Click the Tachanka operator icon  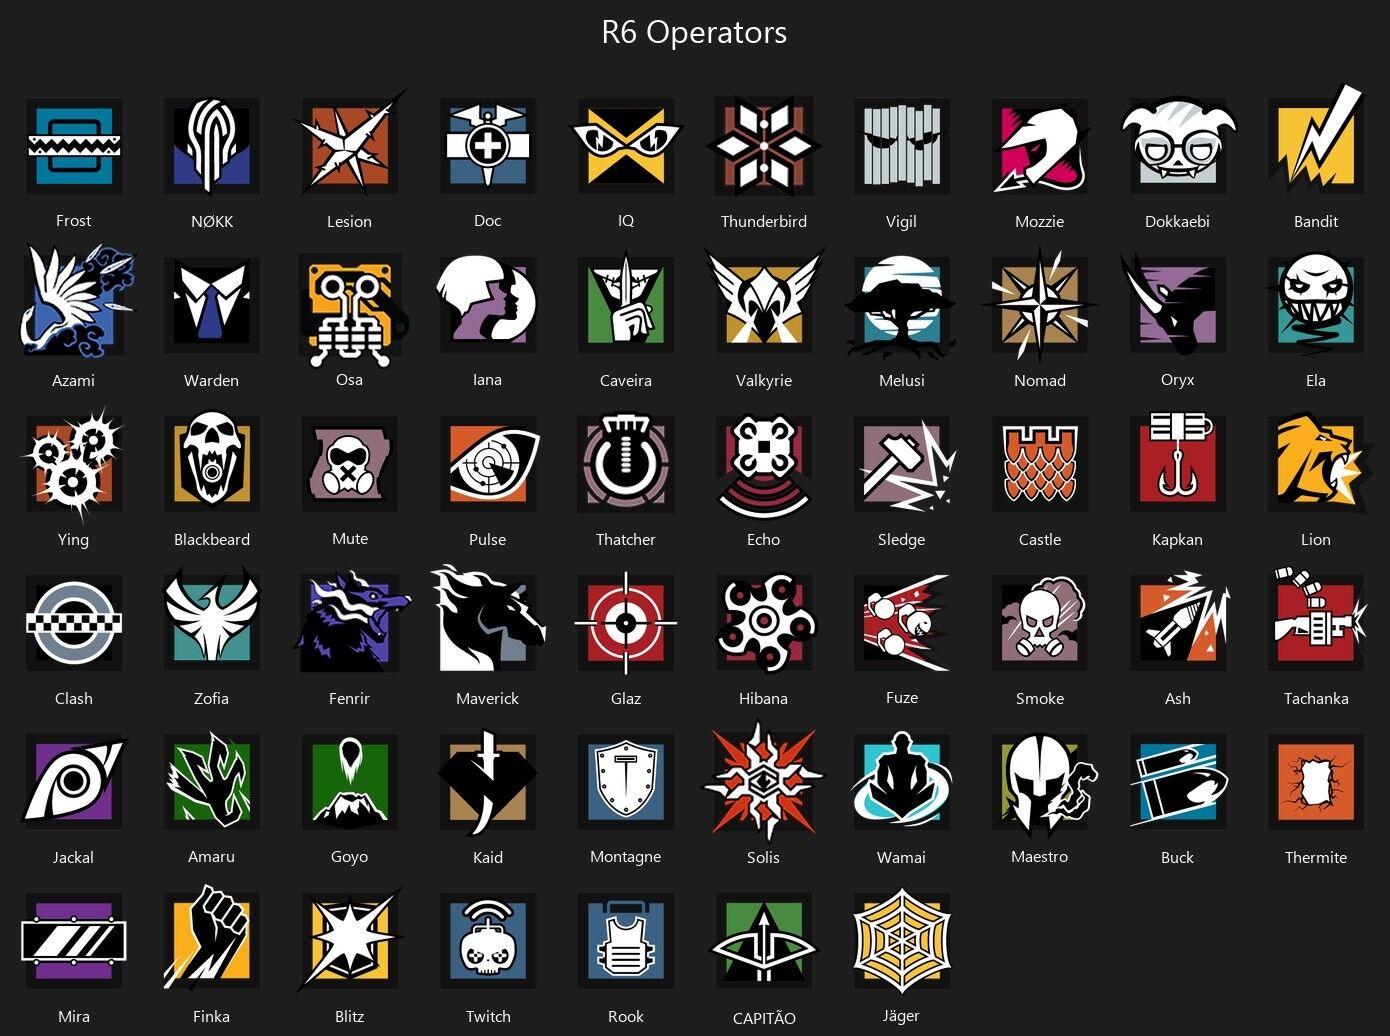pyautogui.click(x=1316, y=620)
